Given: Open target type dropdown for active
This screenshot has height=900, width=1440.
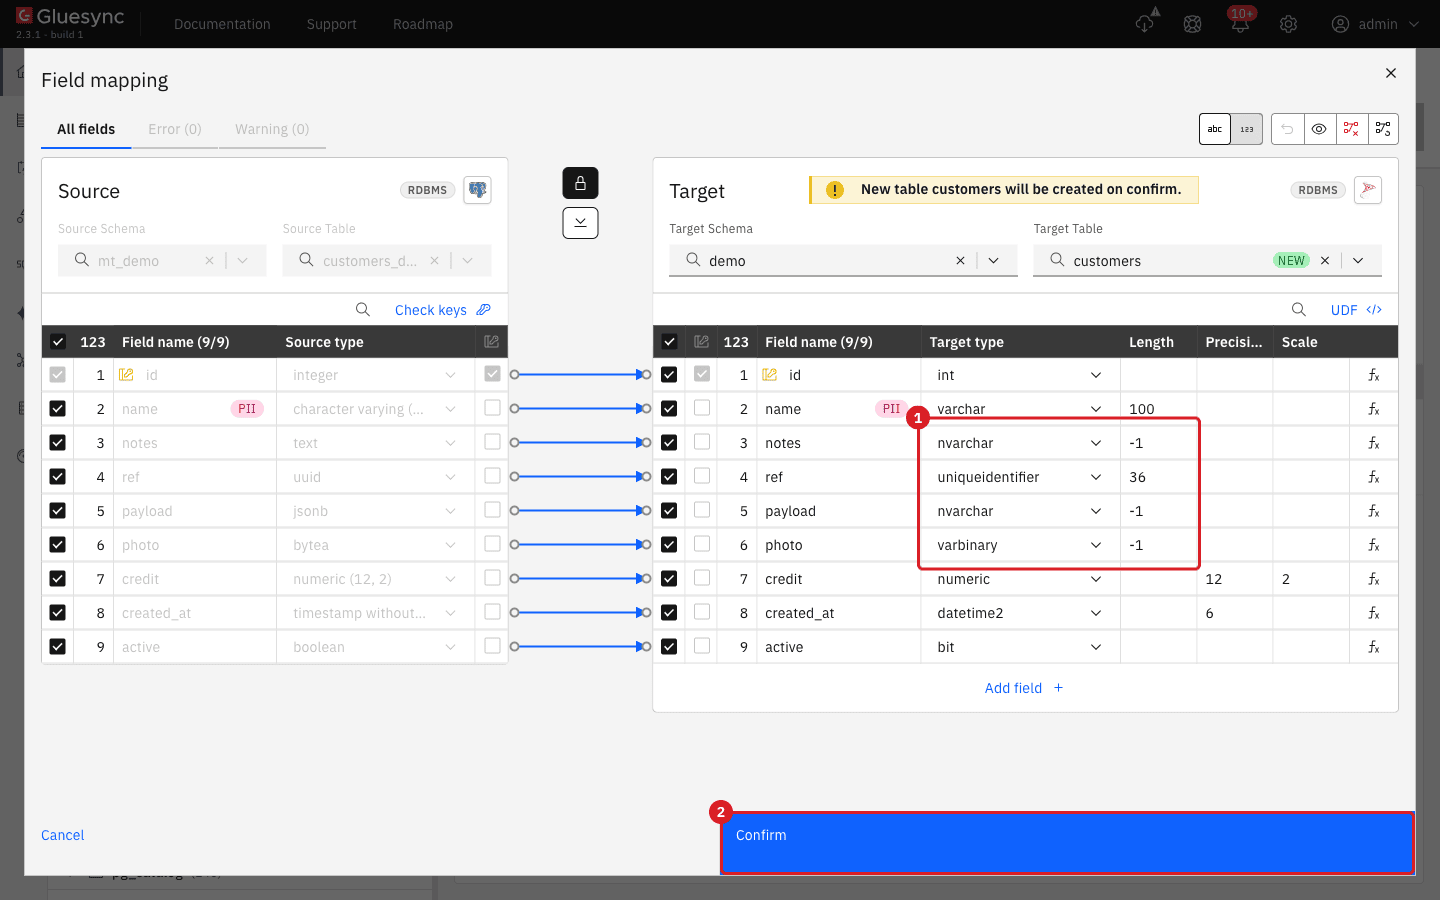Looking at the screenshot, I should (1020, 647).
